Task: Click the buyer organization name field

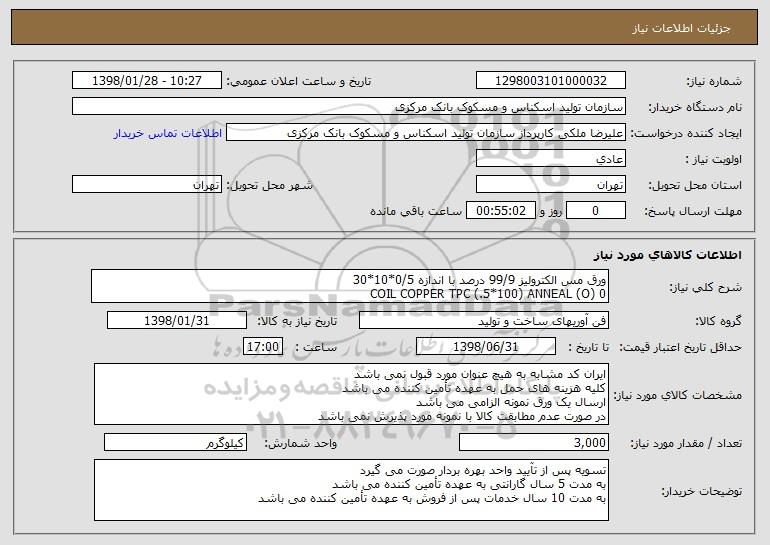Action: pos(349,107)
